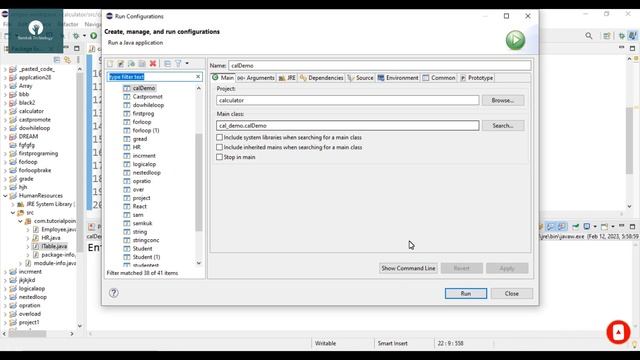Screen dimensions: 640x360
Task: Click the configuration list vertical scrollbar
Action: point(199,182)
